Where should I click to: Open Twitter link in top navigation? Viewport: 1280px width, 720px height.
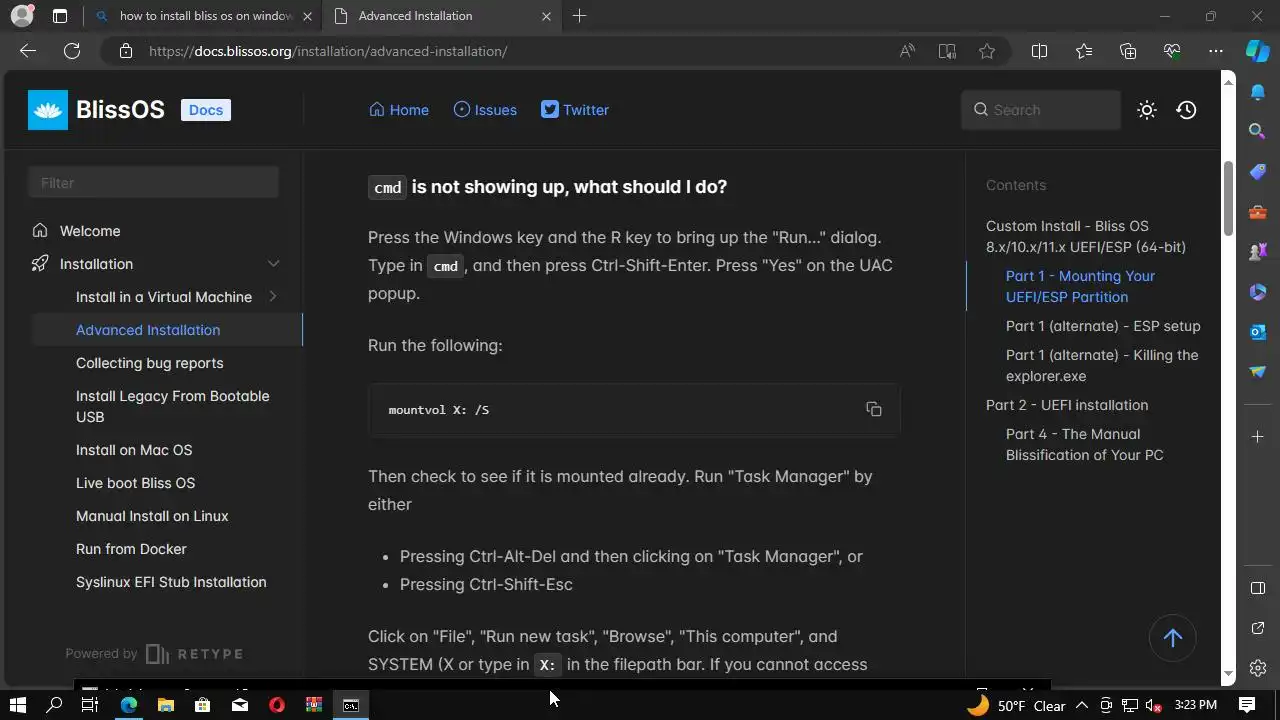575,110
